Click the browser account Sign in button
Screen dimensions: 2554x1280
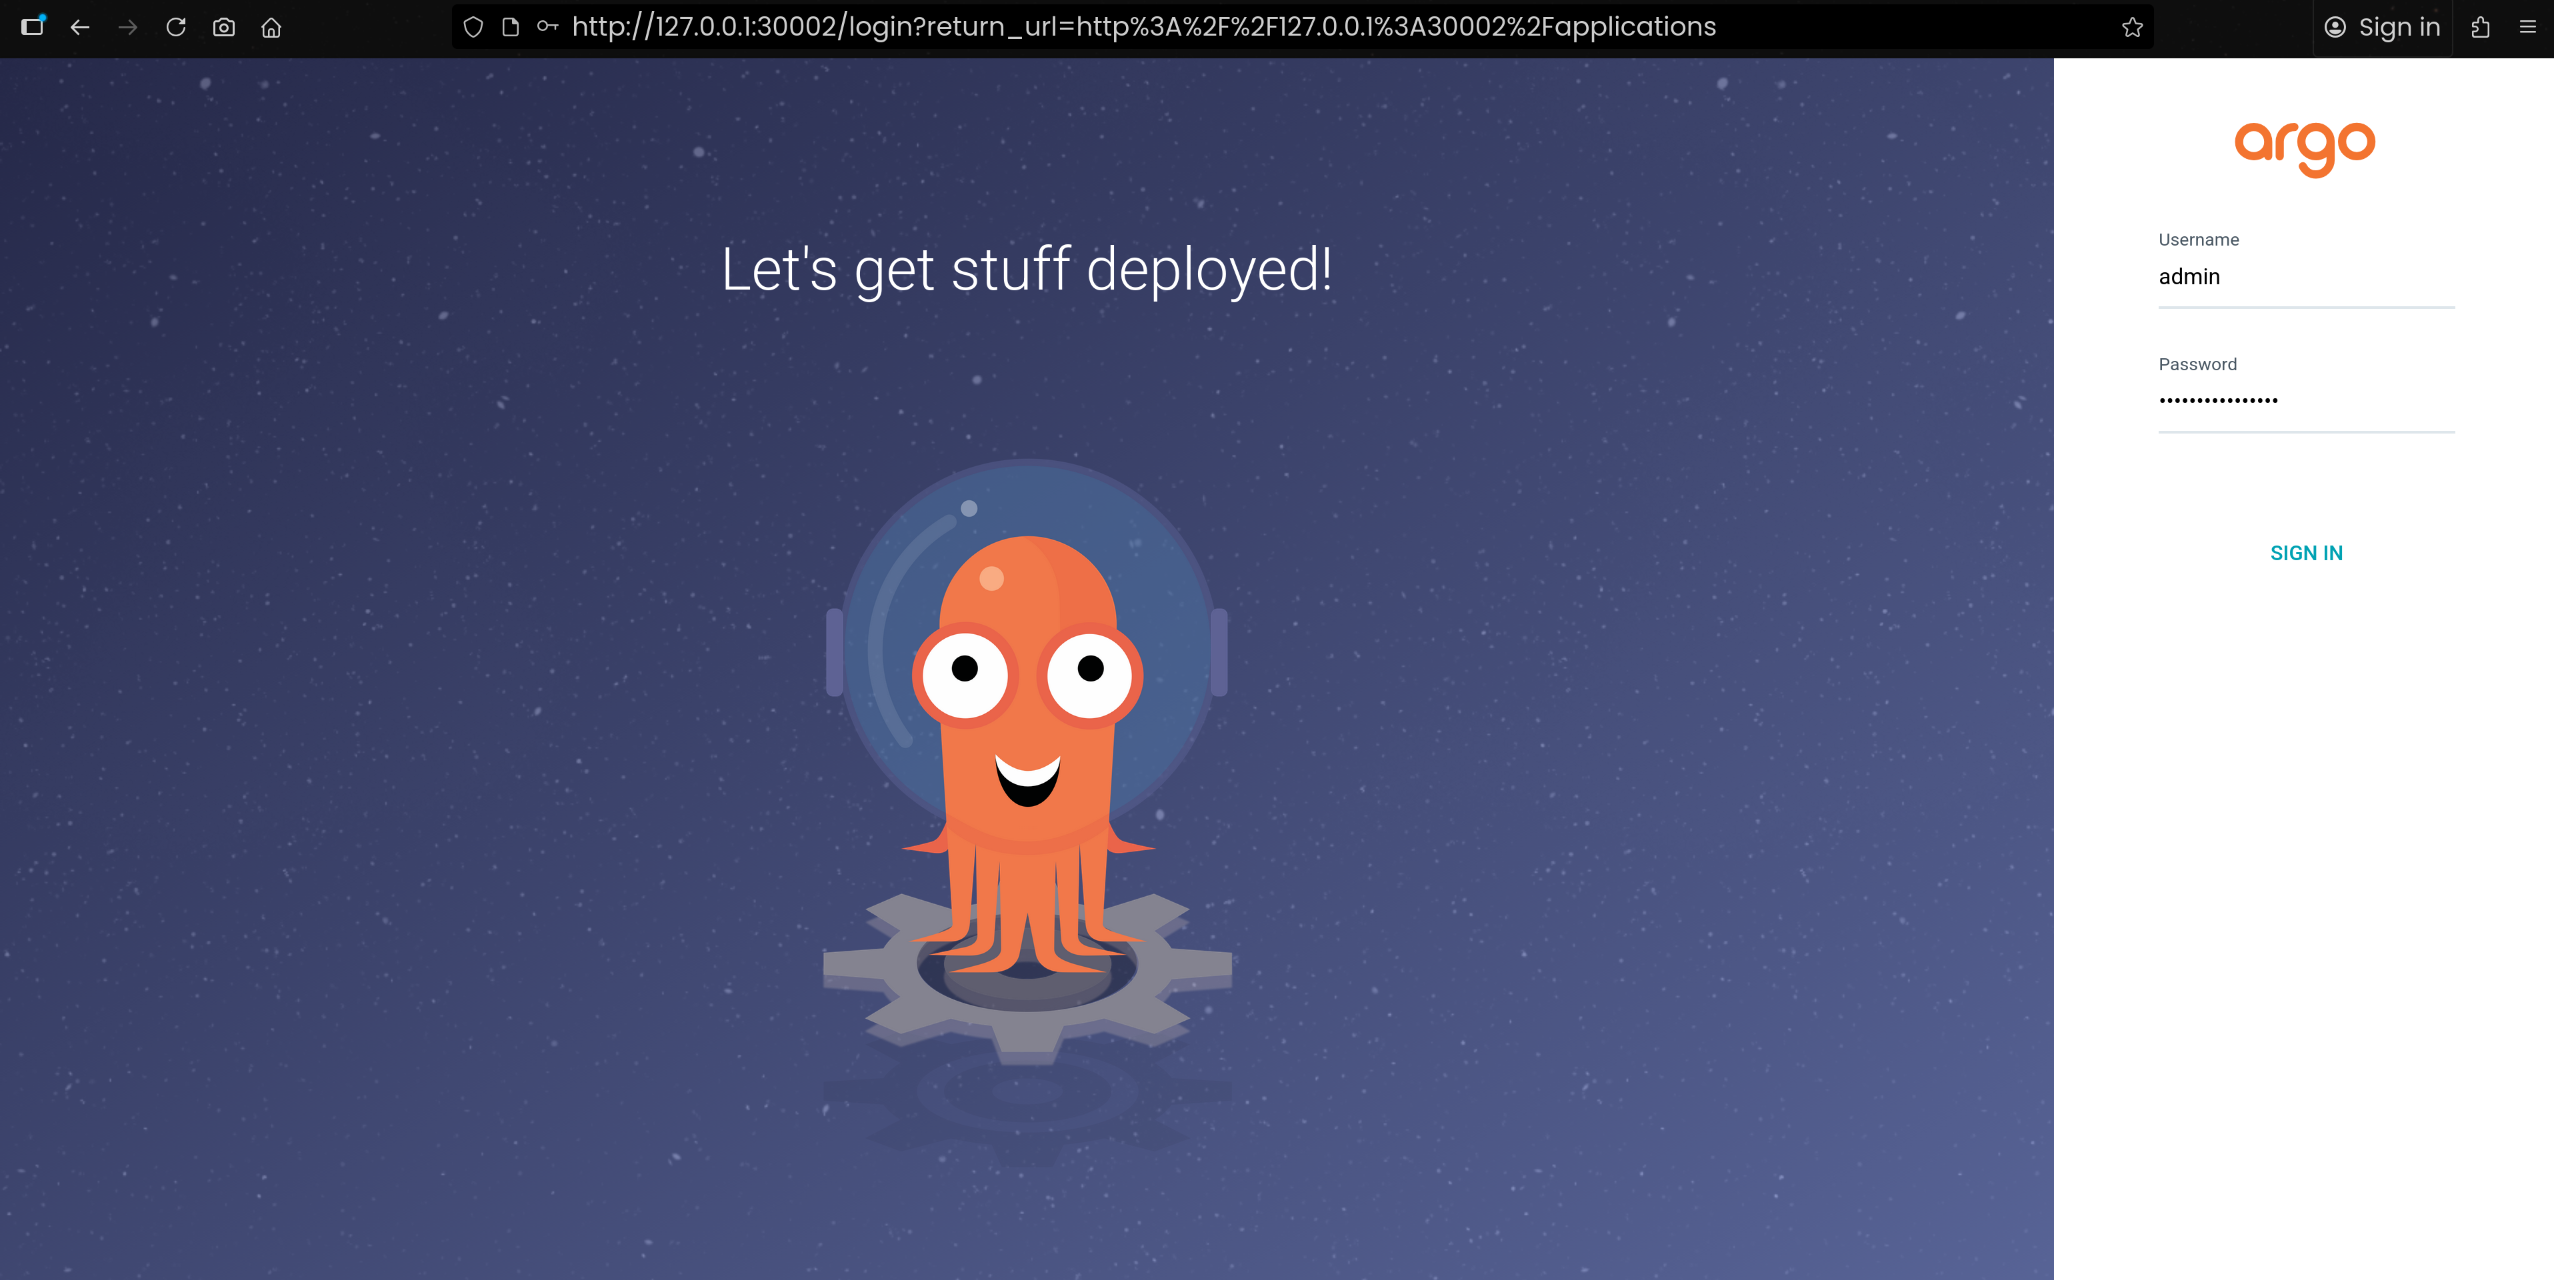2382,27
